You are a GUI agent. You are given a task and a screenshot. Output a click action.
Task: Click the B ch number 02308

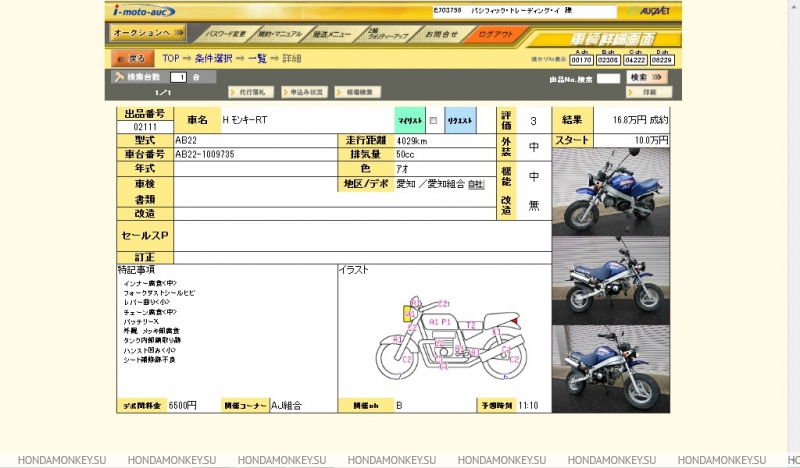(608, 60)
